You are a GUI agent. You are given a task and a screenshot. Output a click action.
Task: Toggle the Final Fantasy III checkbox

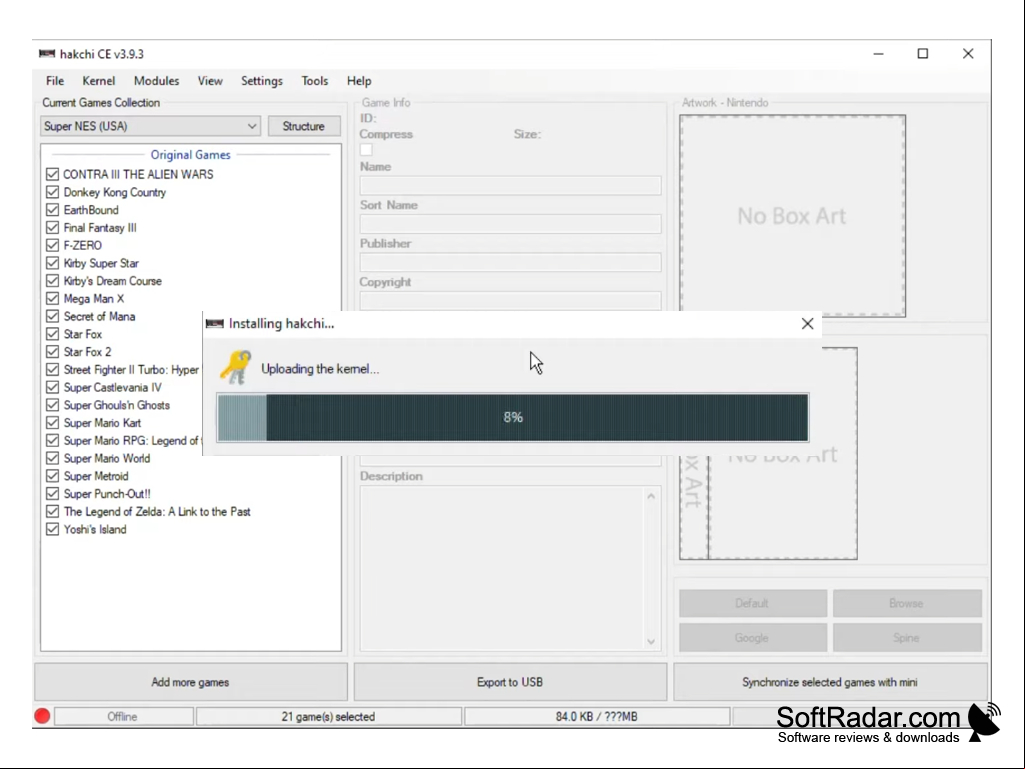click(x=52, y=228)
